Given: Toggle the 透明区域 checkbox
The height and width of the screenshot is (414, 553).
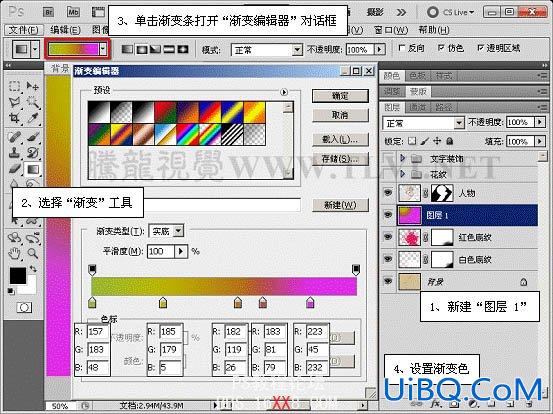Looking at the screenshot, I should [x=480, y=48].
